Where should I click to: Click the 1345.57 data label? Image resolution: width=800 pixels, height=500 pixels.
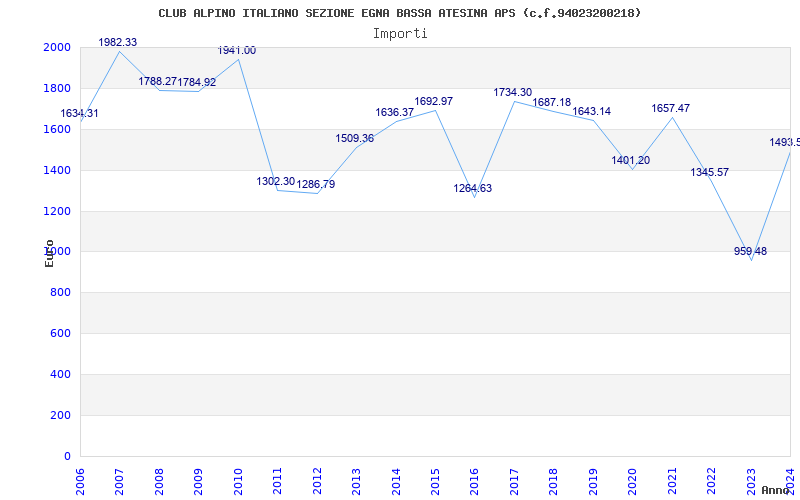710,172
